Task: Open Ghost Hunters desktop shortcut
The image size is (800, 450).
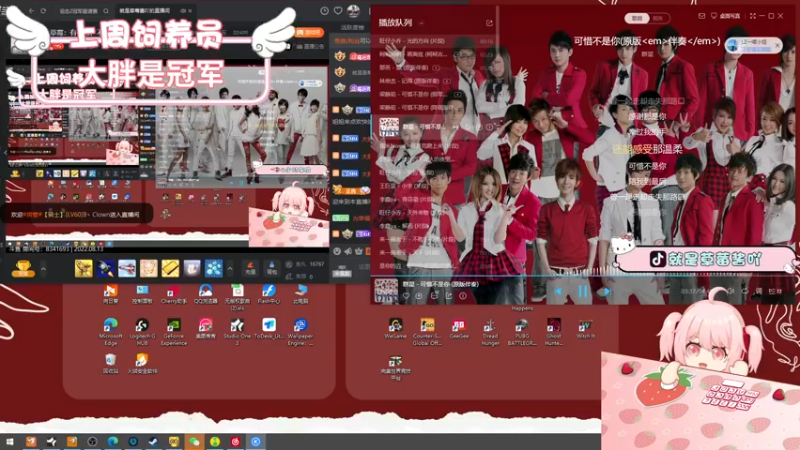Action: point(554,332)
